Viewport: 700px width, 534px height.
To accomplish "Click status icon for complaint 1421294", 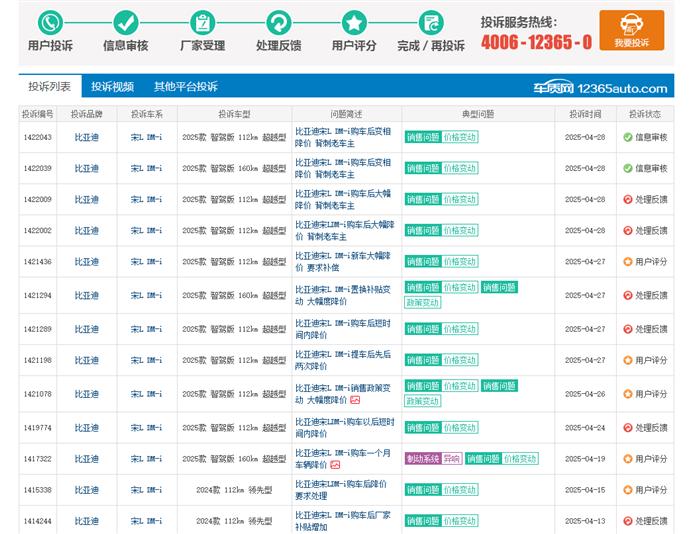I will point(628,295).
